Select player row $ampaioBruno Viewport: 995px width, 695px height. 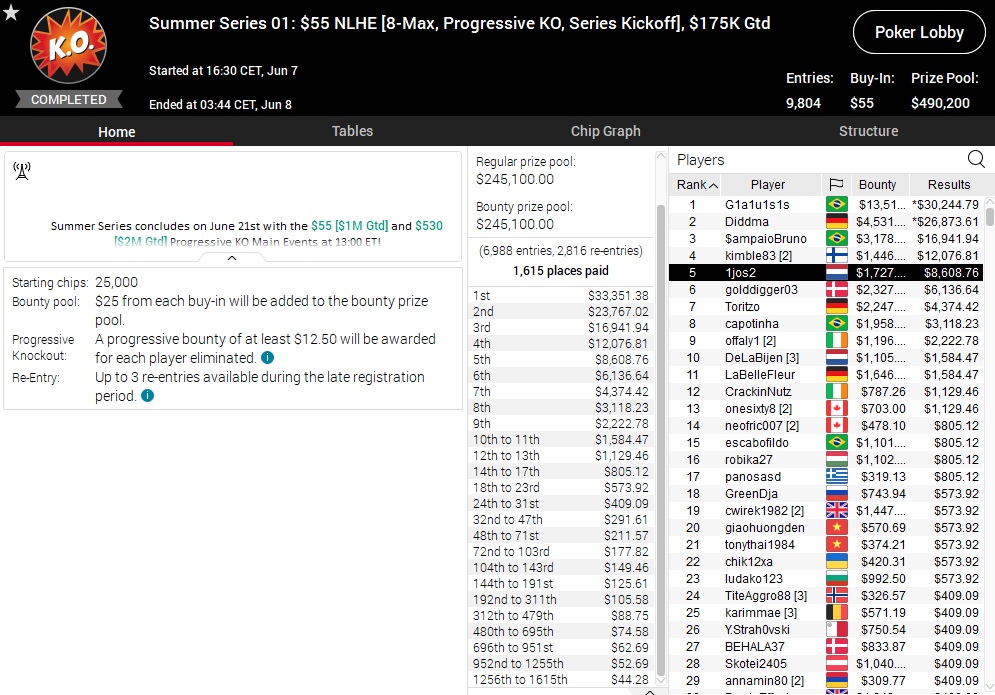point(826,239)
